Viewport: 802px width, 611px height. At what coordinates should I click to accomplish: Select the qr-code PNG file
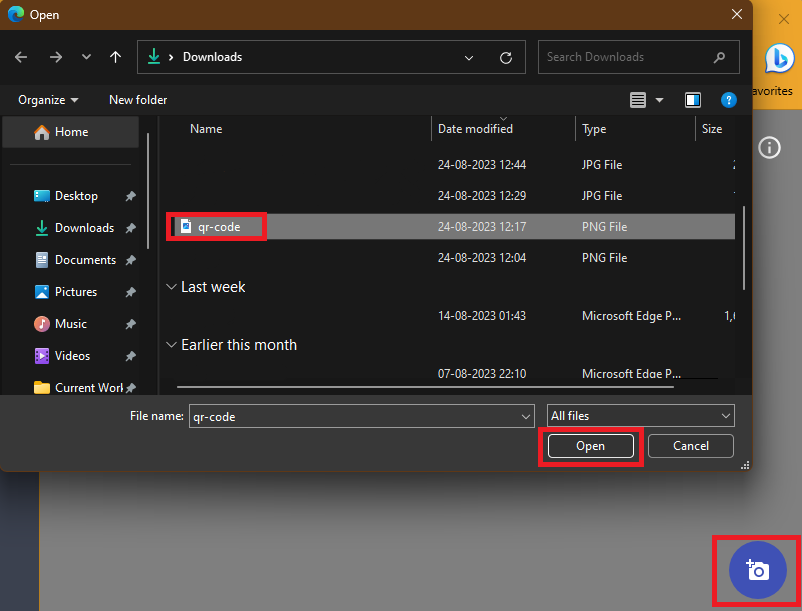(x=218, y=227)
